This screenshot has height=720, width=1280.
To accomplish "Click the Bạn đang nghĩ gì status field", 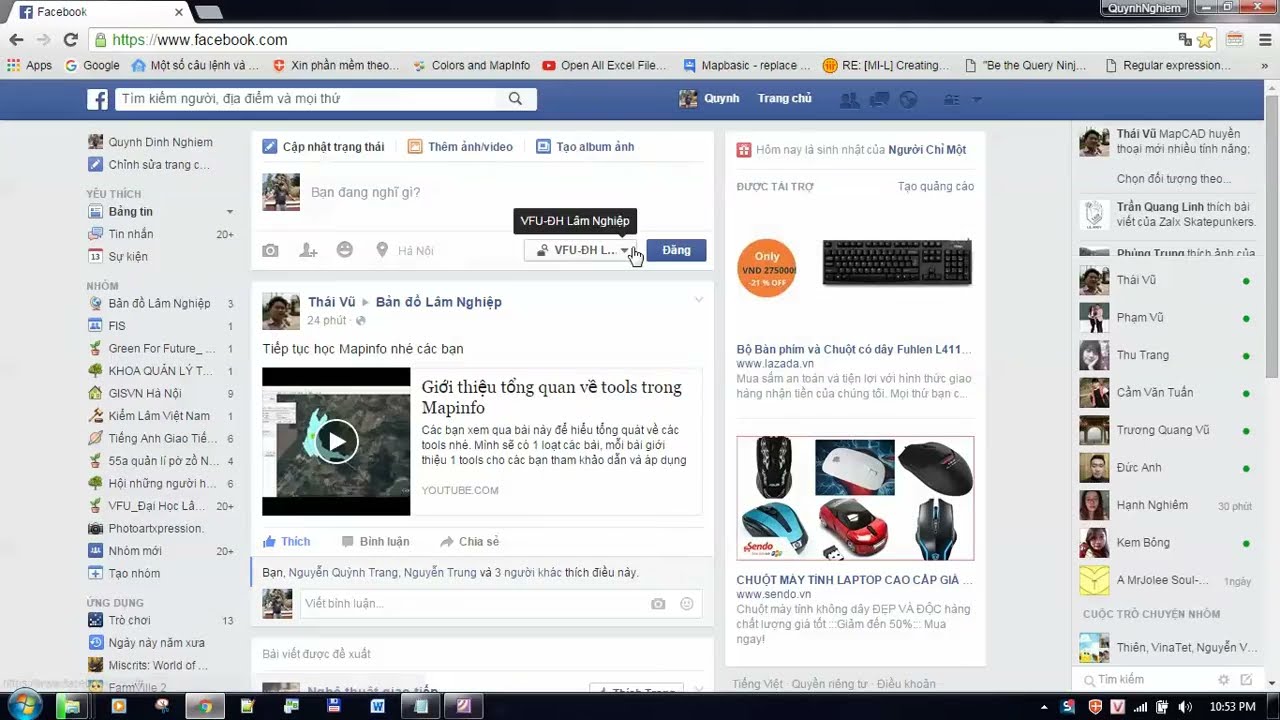I will [x=505, y=192].
